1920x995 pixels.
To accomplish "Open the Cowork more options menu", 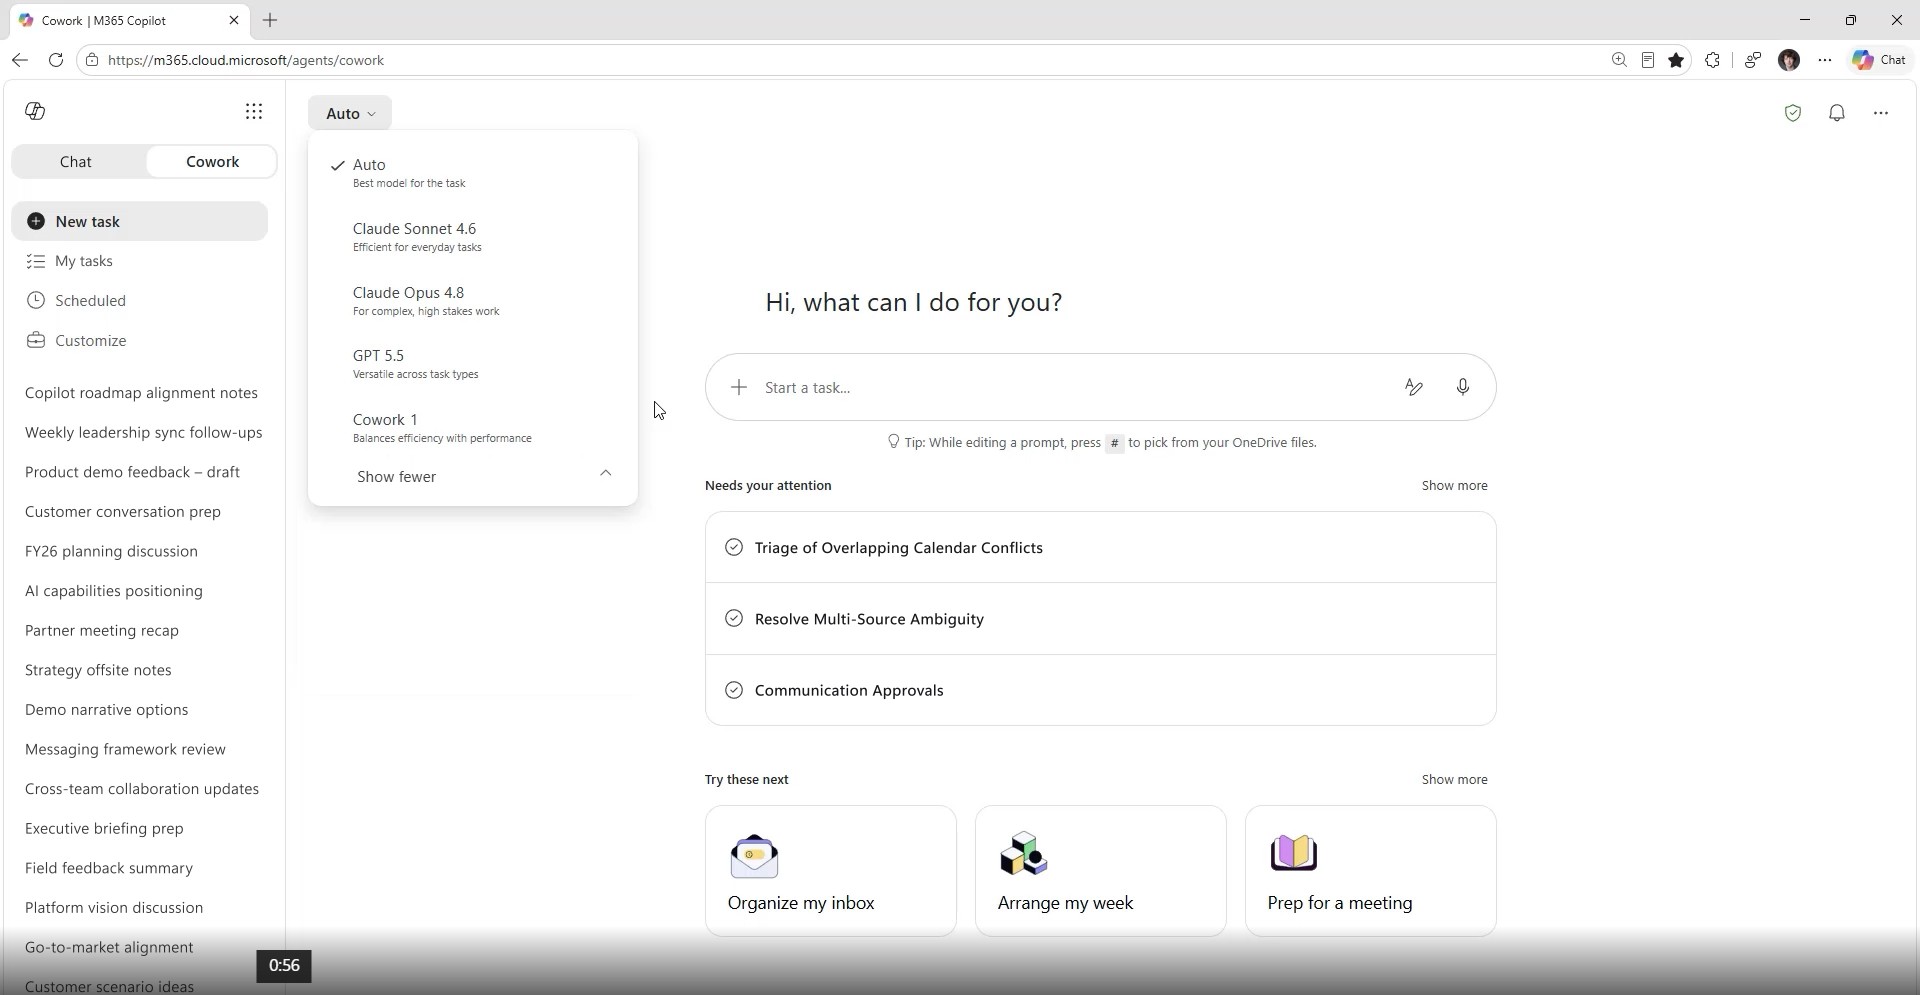I will 1881,113.
